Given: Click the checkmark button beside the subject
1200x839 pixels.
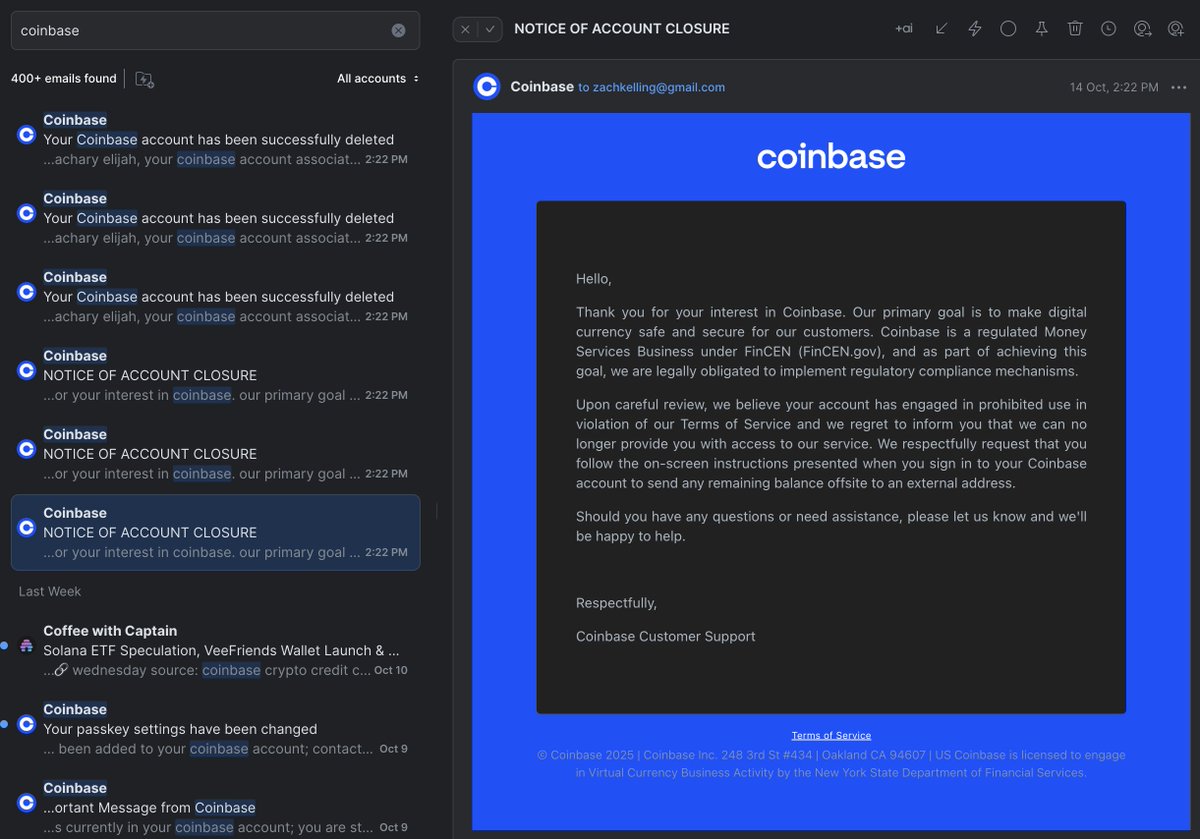Looking at the screenshot, I should [490, 29].
